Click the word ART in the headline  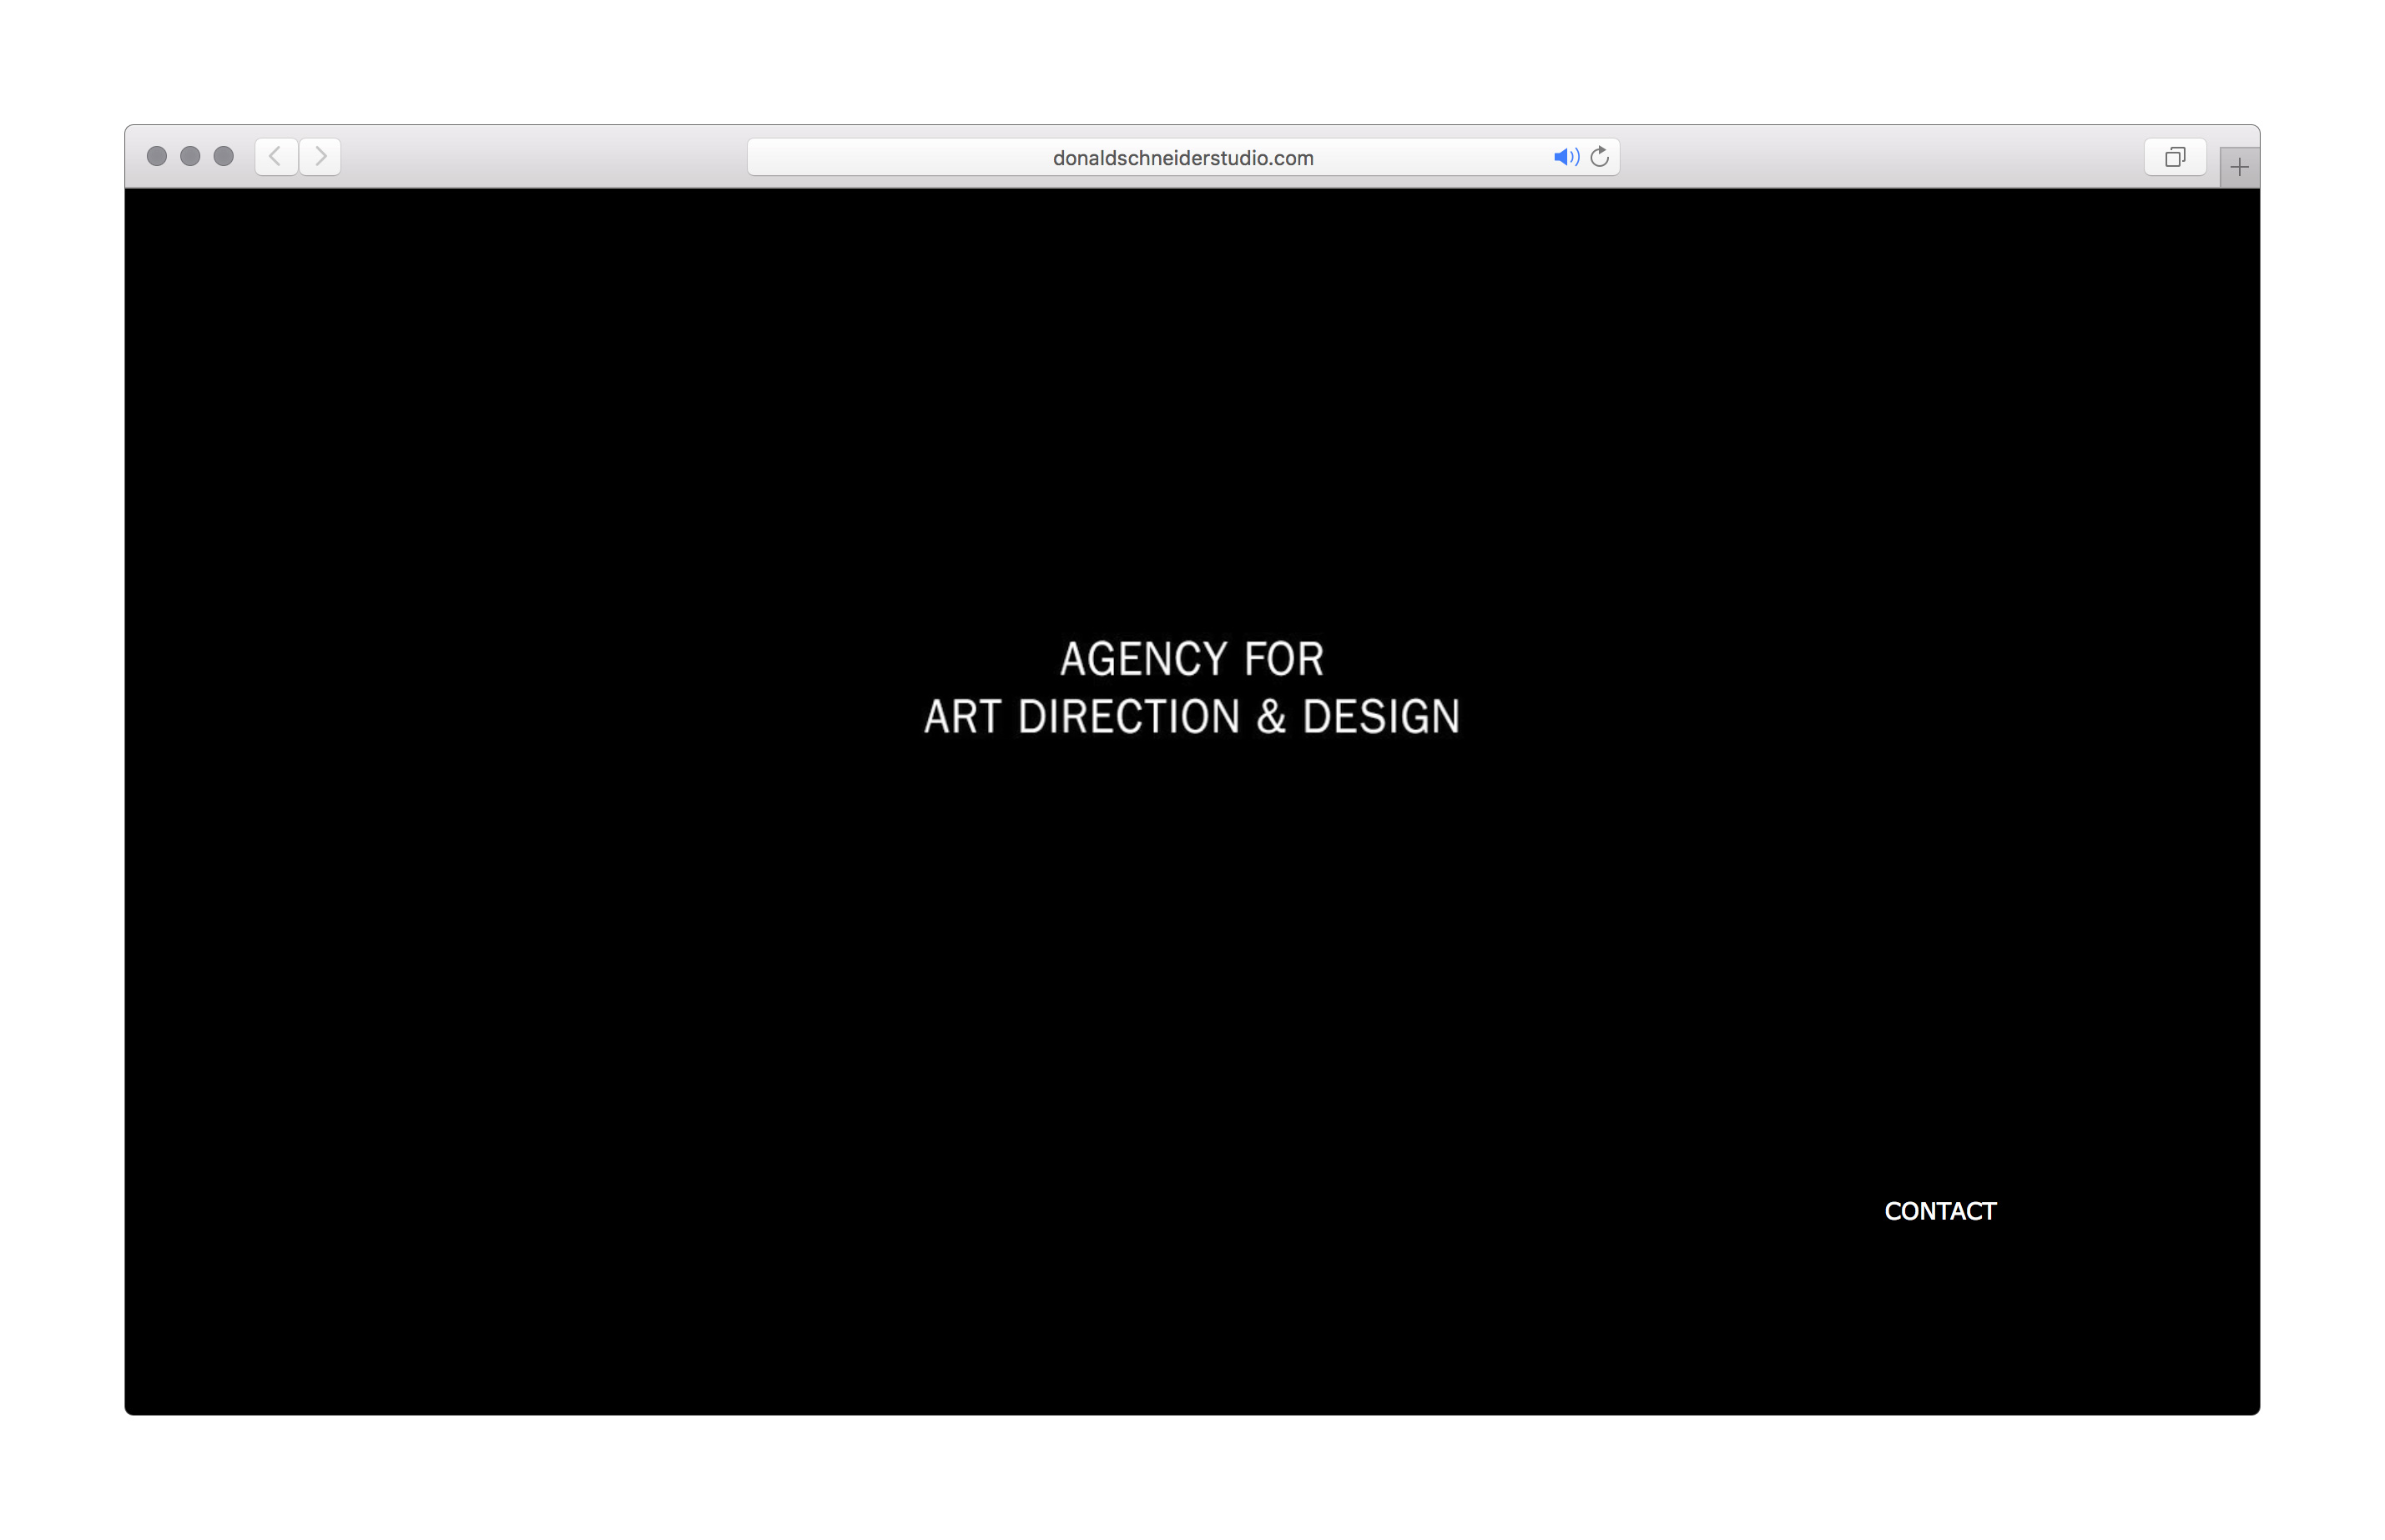coord(962,717)
